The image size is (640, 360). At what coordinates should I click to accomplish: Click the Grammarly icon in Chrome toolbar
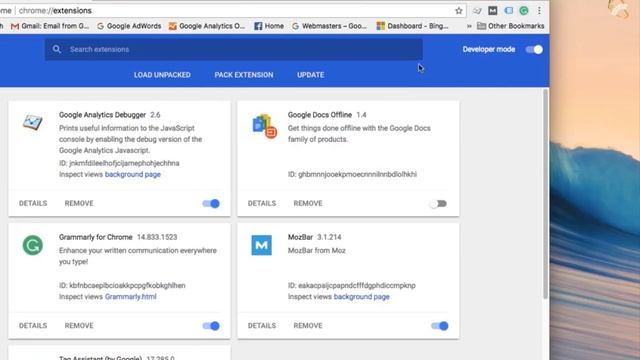pos(524,11)
